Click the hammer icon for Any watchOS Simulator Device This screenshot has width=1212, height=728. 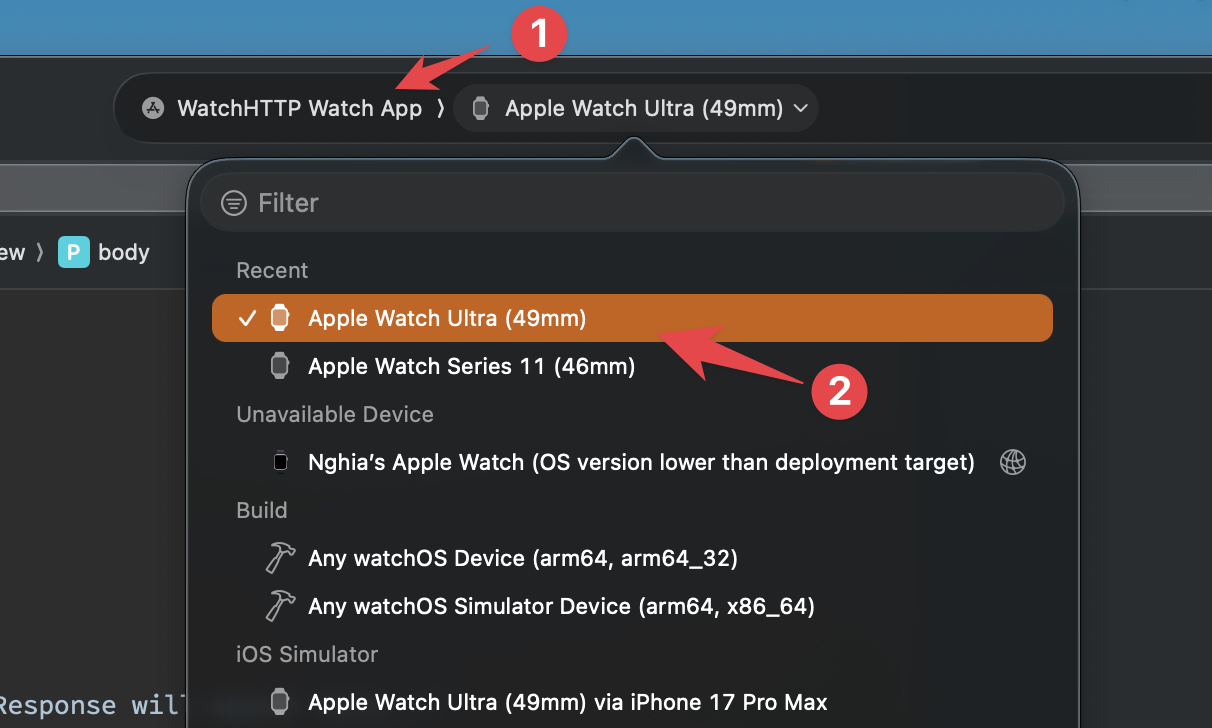(280, 606)
